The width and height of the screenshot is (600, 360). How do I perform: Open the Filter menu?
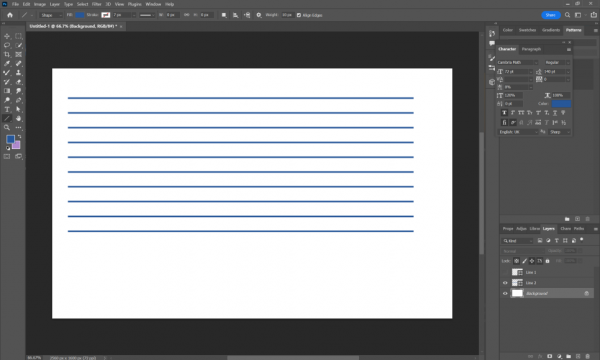[96, 4]
